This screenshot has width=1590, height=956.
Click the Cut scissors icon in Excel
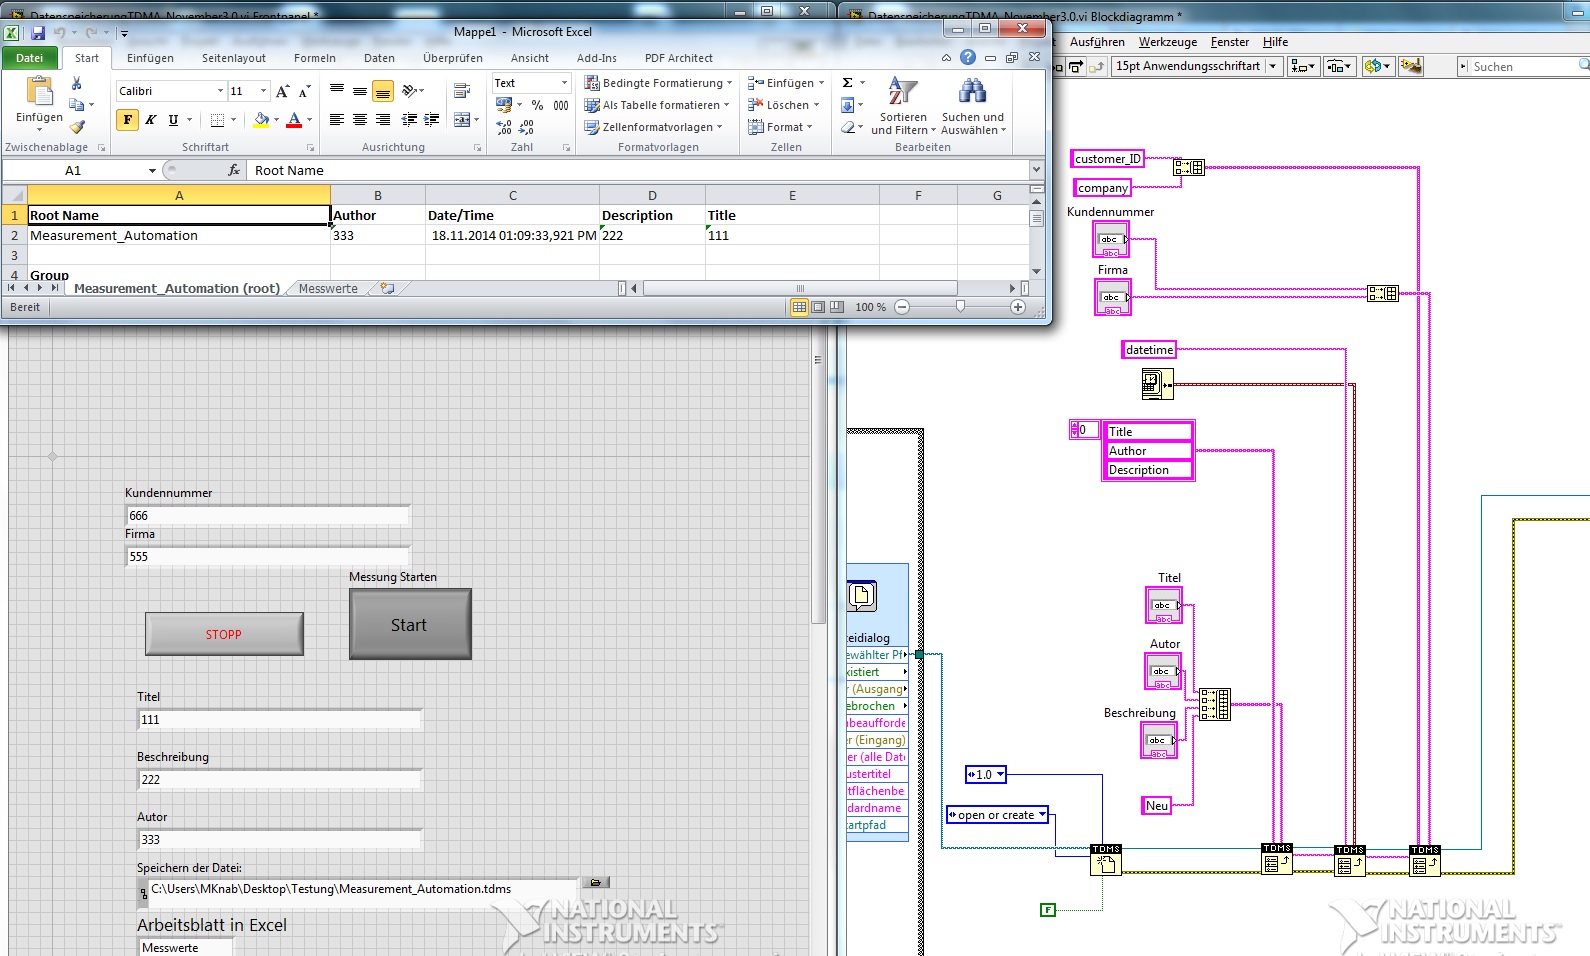(76, 84)
